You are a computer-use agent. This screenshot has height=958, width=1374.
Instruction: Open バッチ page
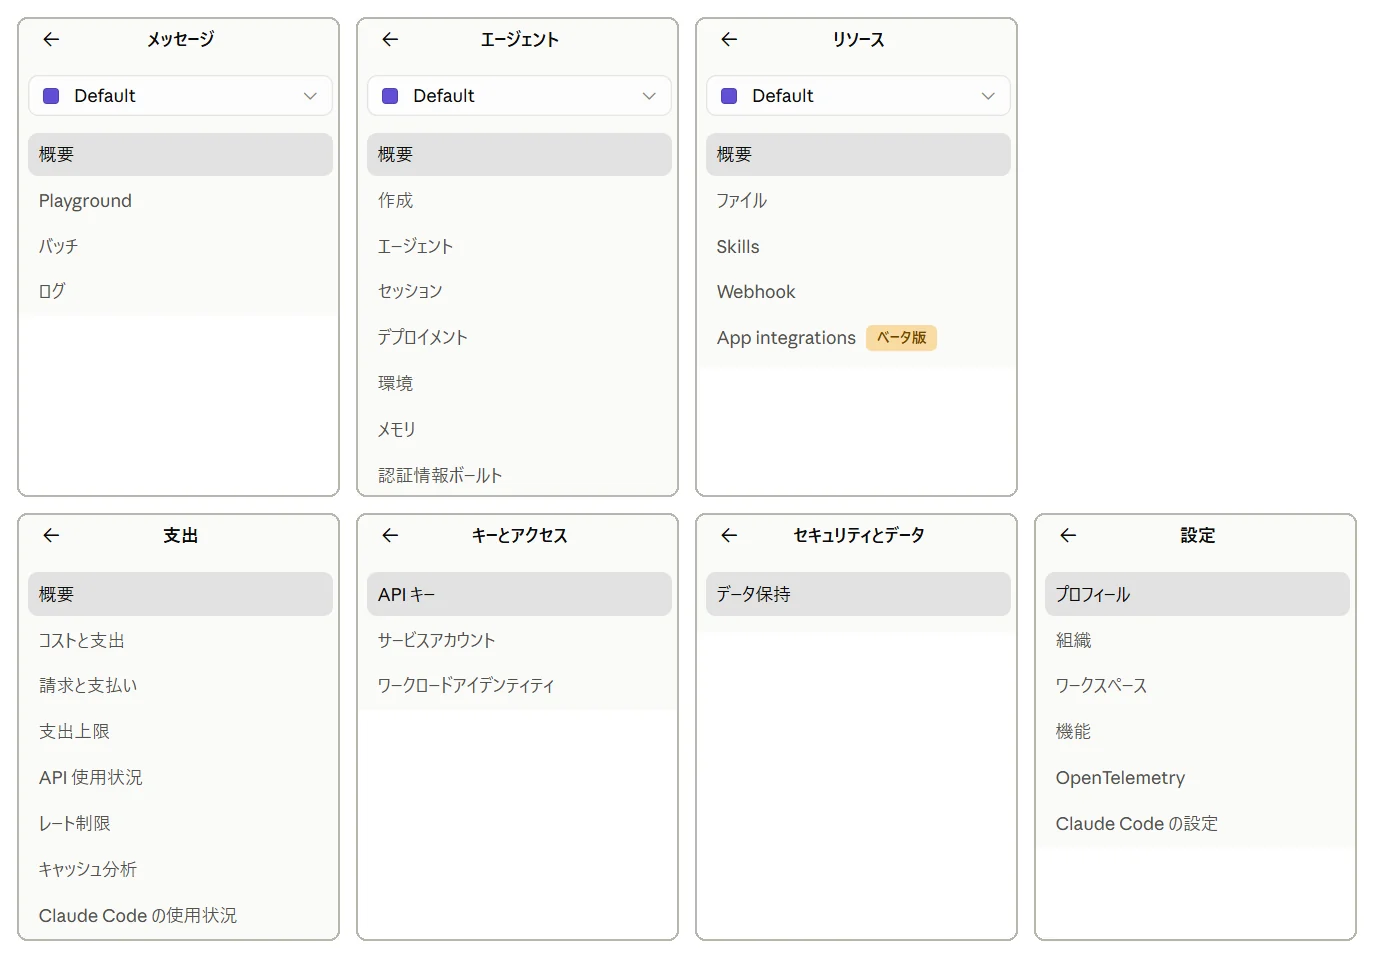(x=180, y=246)
